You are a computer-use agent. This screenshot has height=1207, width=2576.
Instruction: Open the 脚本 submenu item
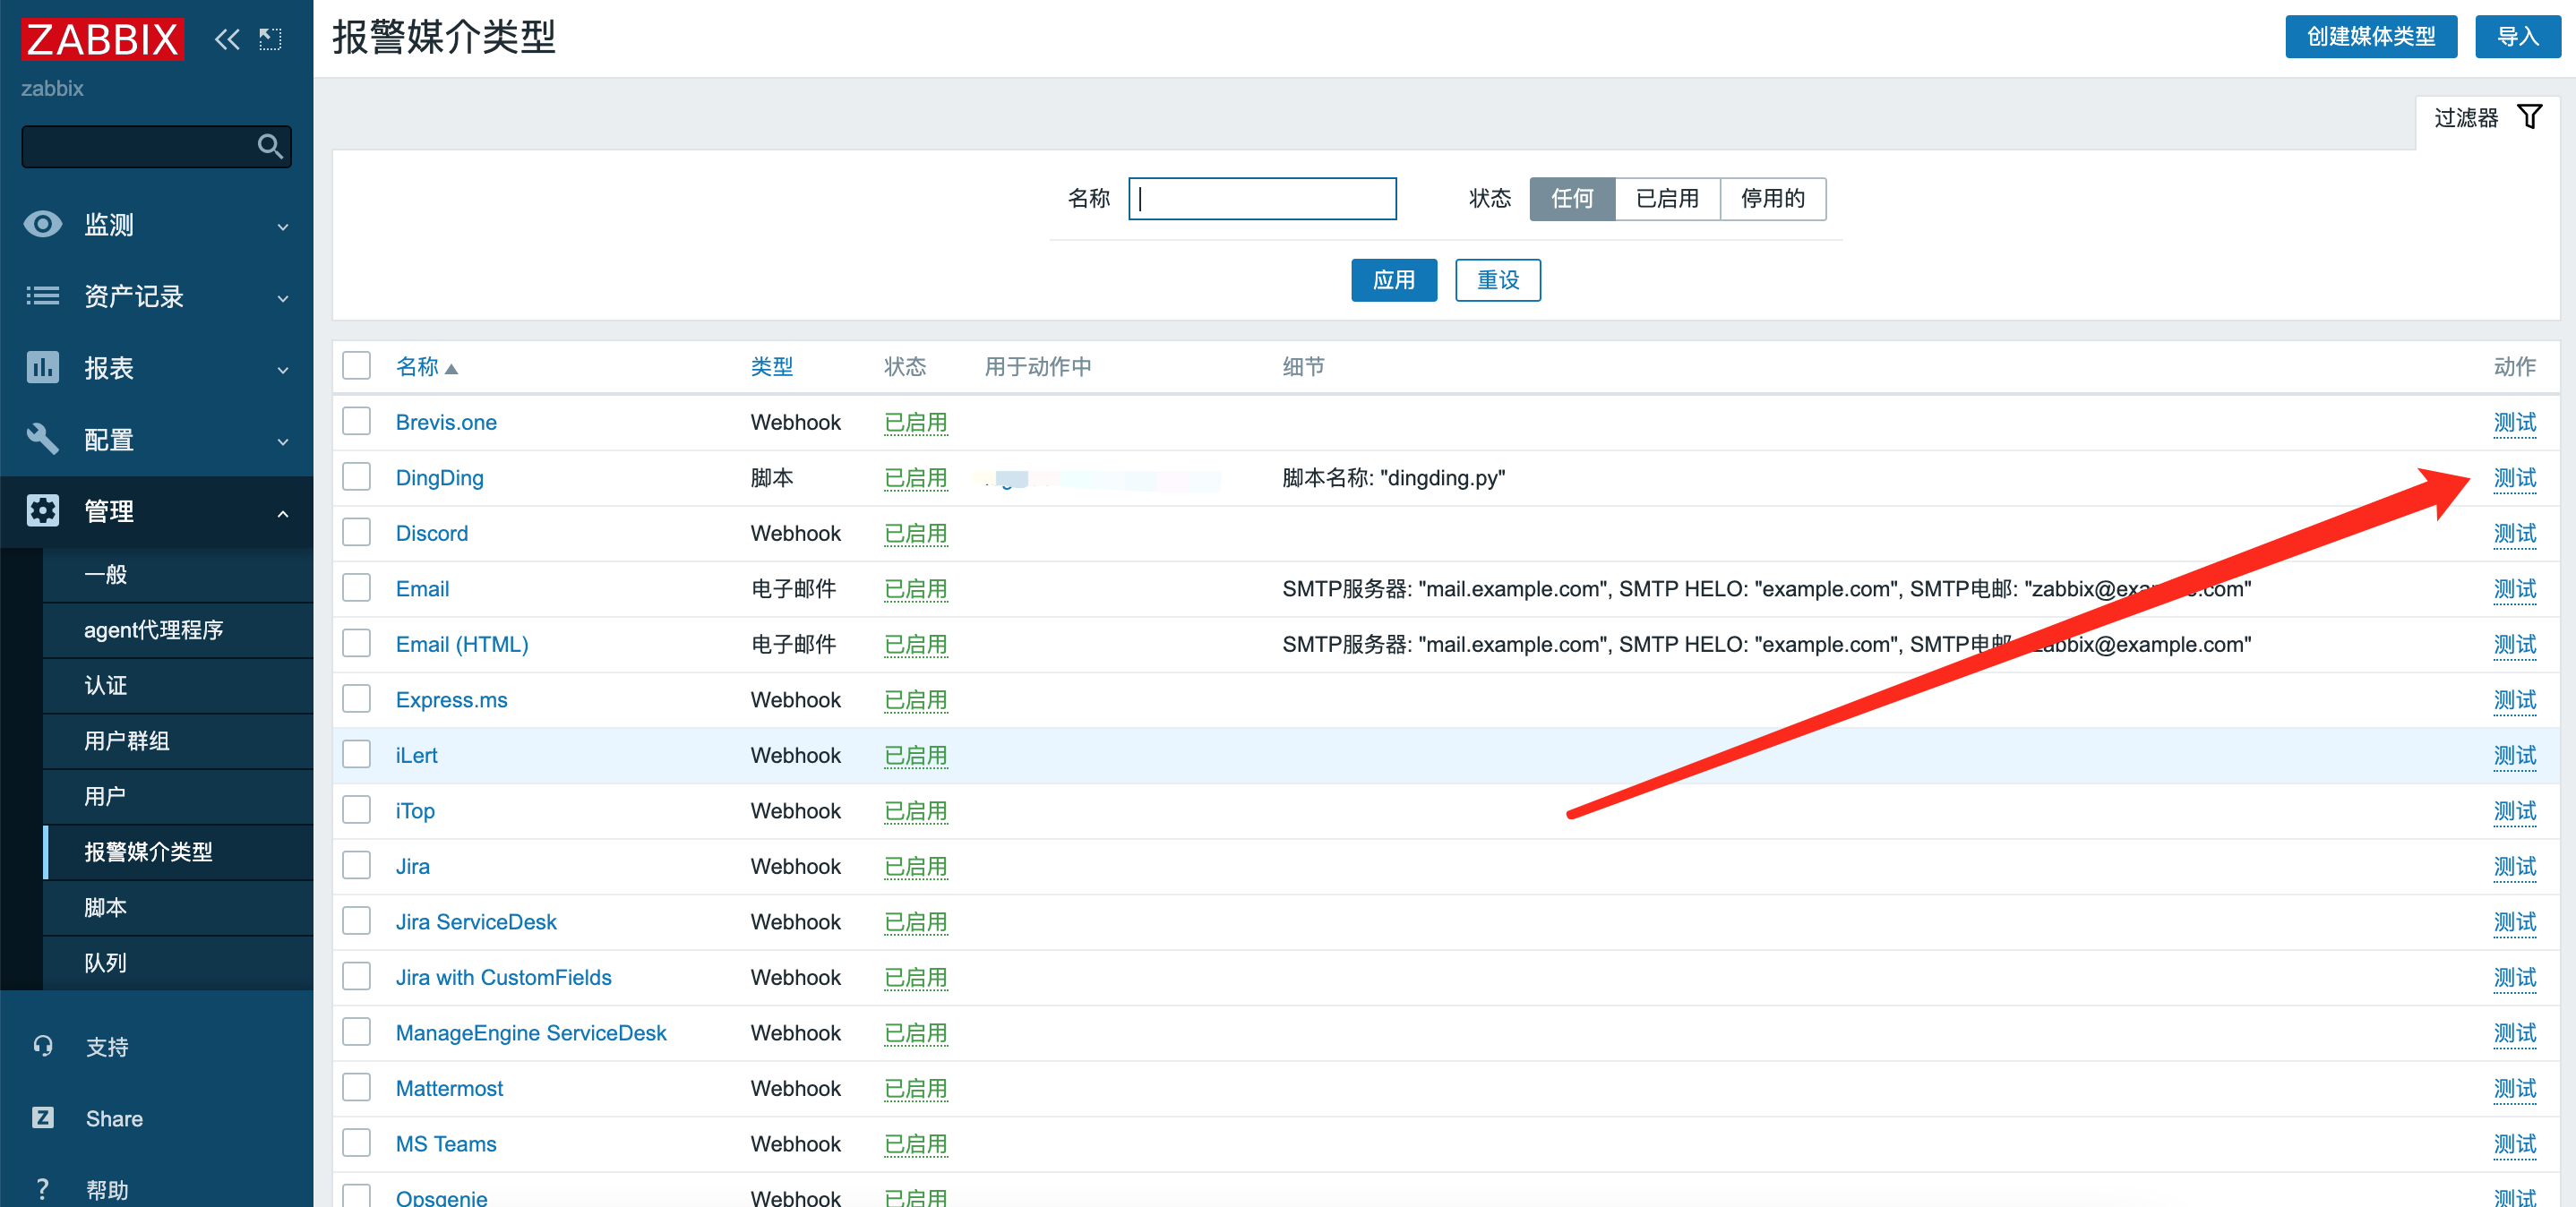coord(178,907)
